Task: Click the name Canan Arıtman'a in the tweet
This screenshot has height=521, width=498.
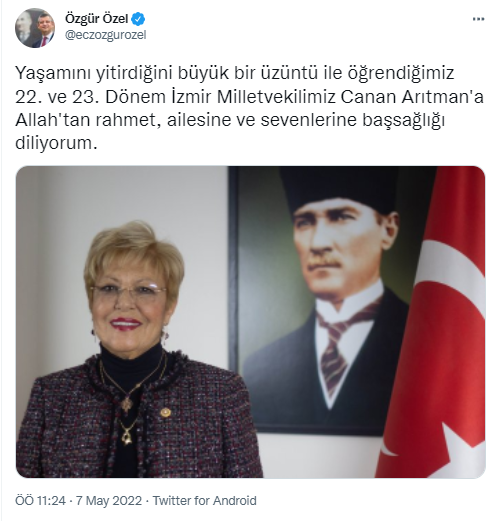Action: pyautogui.click(x=412, y=97)
